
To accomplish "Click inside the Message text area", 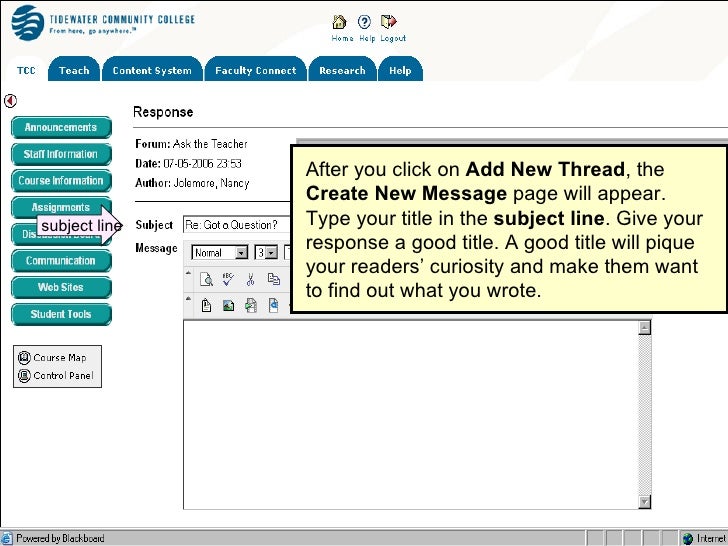I will (x=411, y=415).
